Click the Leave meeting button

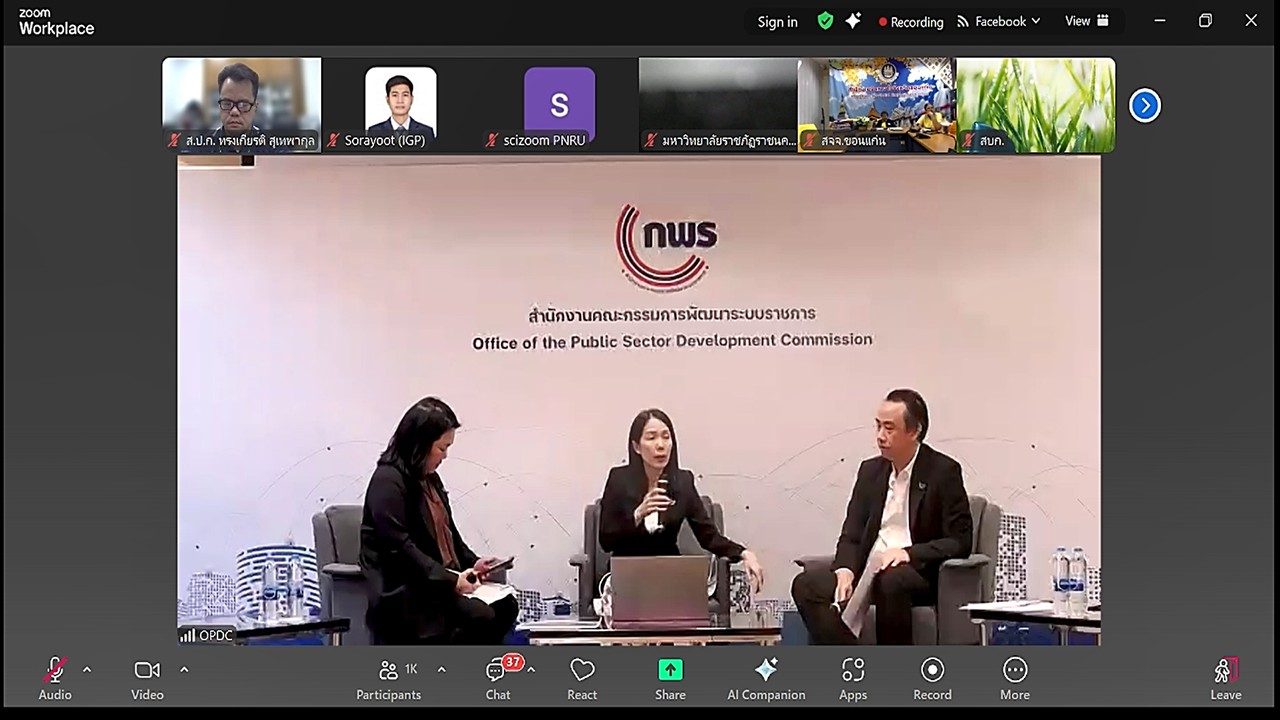[1226, 679]
